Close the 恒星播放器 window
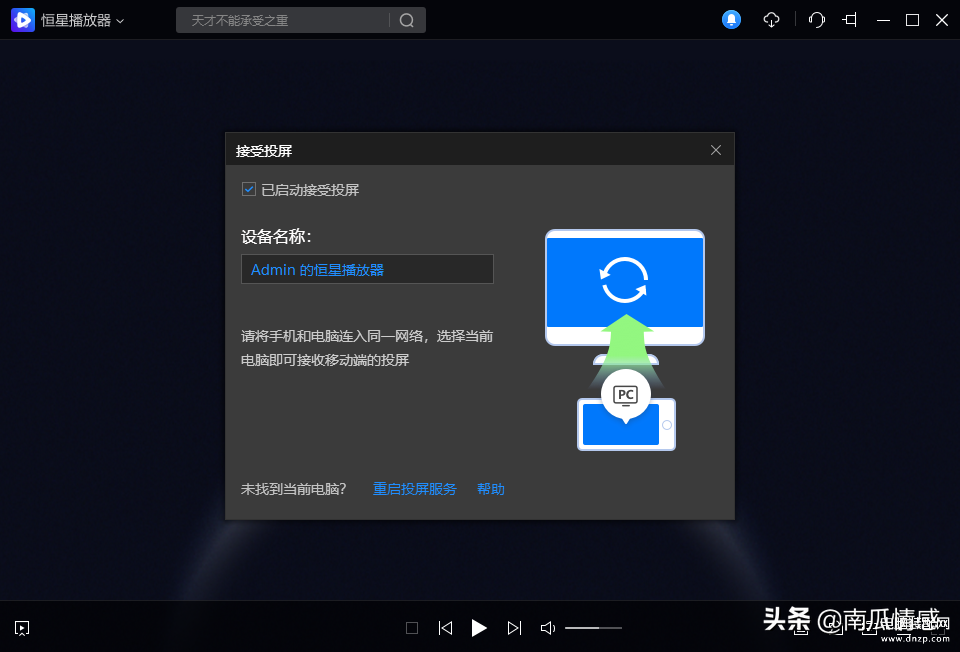The width and height of the screenshot is (960, 652). 942,20
